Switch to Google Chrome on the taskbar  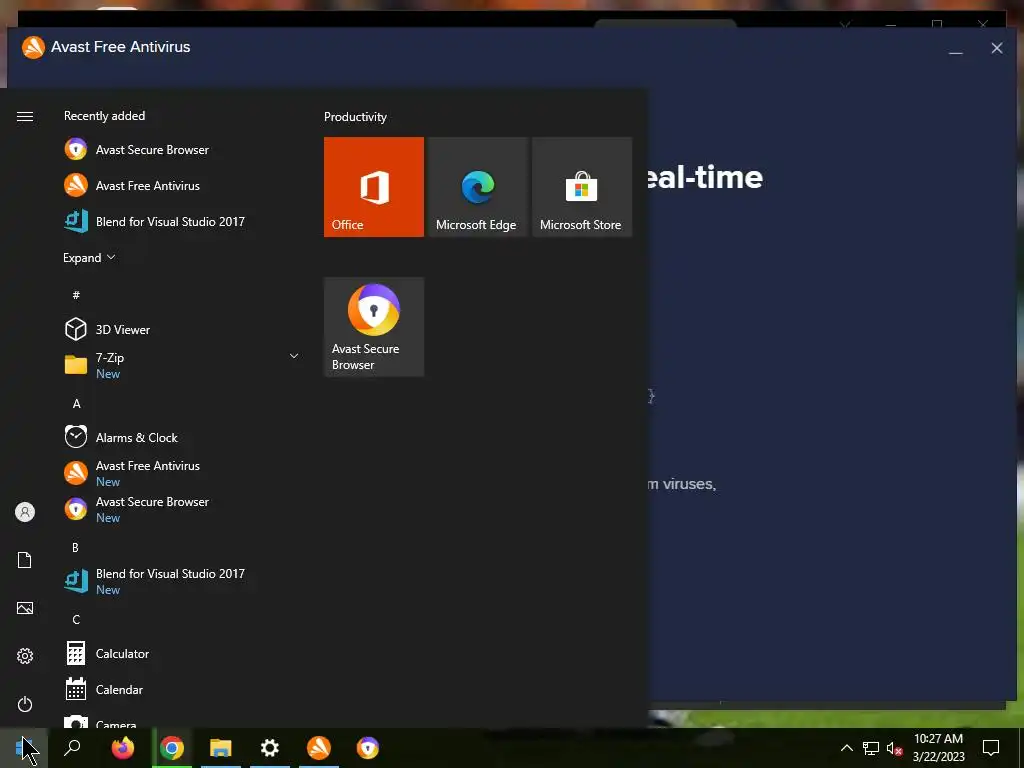172,748
